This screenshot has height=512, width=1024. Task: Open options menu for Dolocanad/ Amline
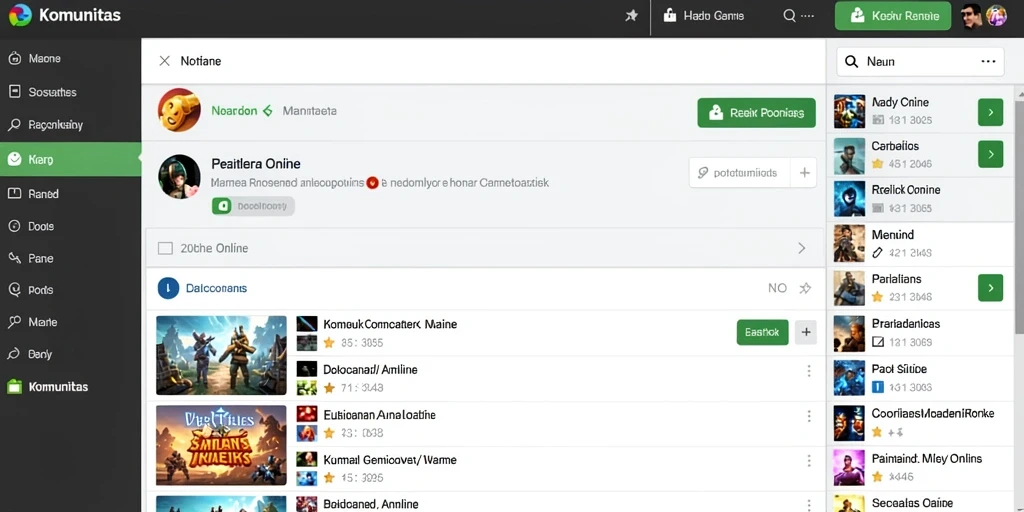click(808, 371)
